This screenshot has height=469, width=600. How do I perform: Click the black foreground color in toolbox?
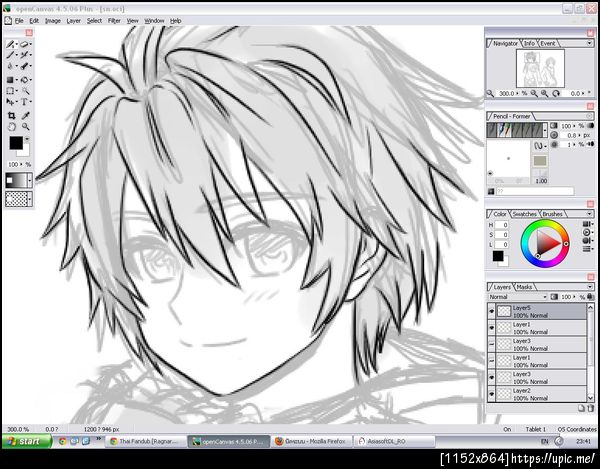point(16,143)
